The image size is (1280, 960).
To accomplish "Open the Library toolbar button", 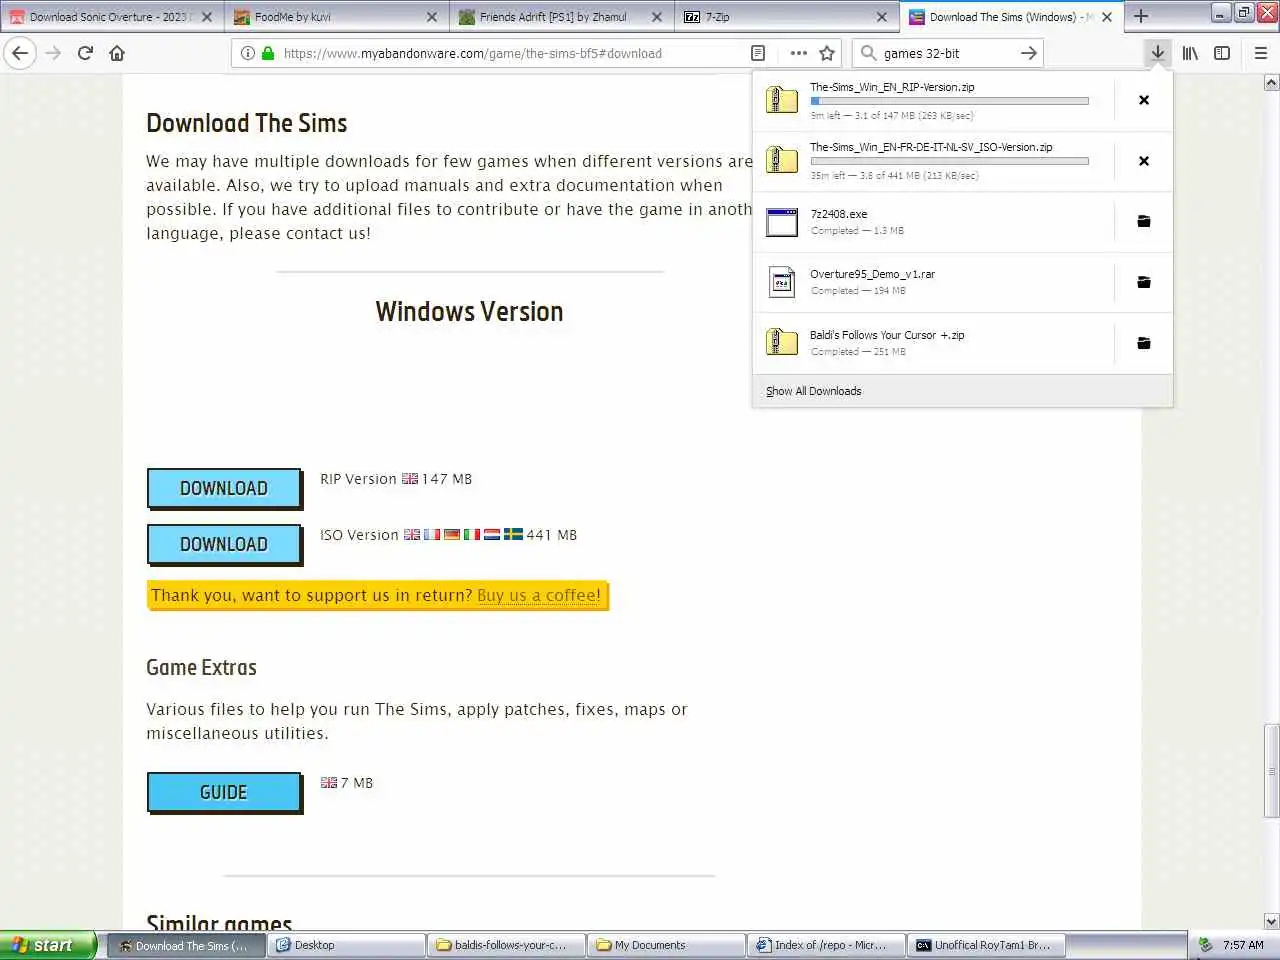I will [1190, 53].
